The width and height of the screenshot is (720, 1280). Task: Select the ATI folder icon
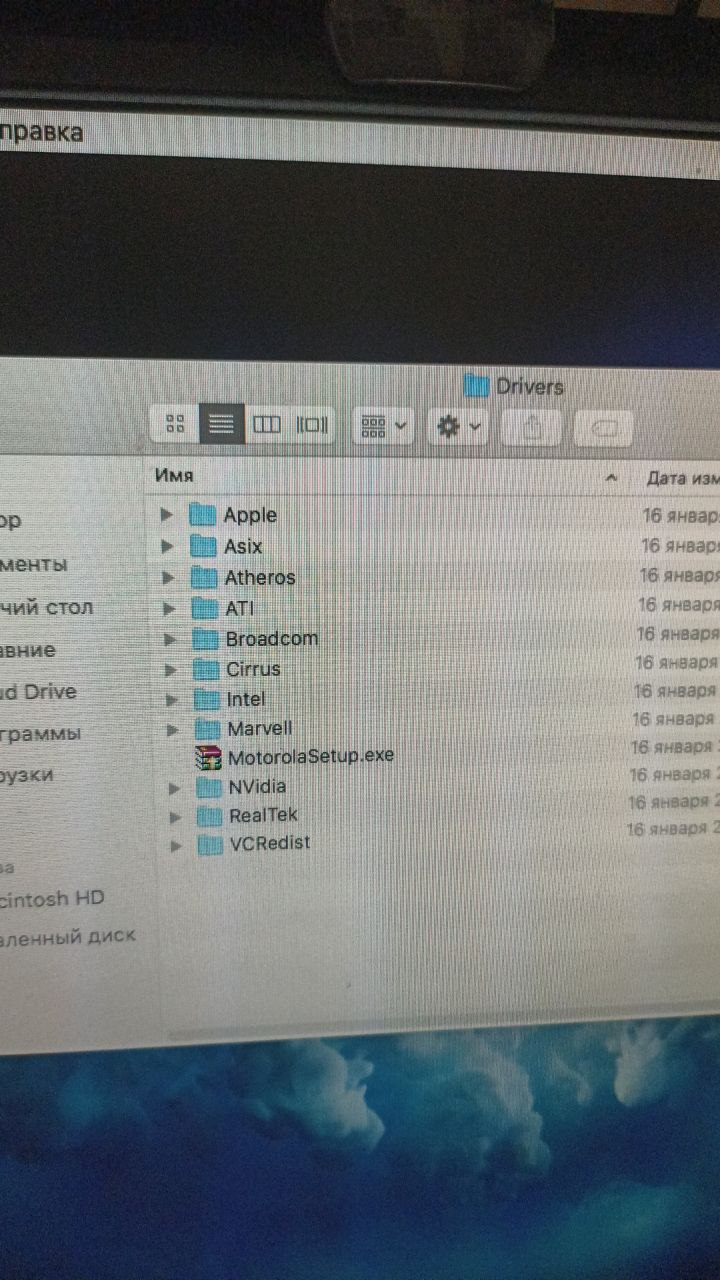tap(206, 607)
